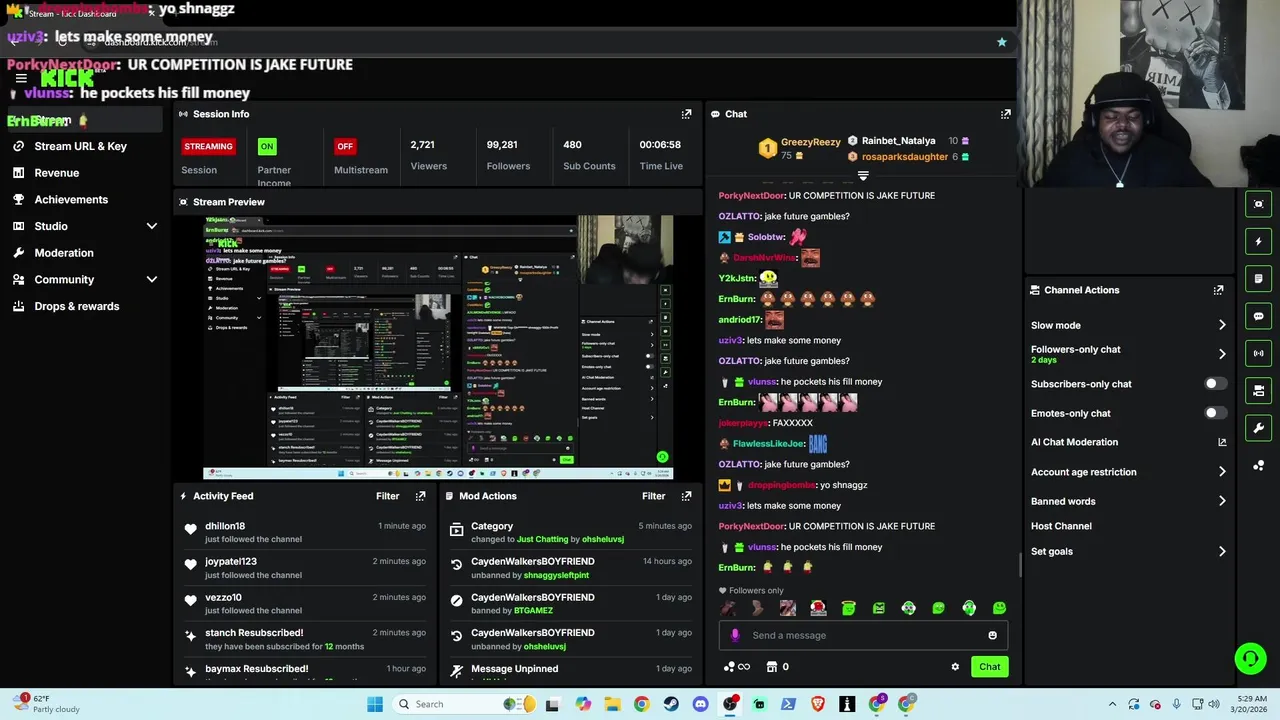This screenshot has width=1280, height=720.
Task: Click the red STREAMING session badge
Action: pos(208,146)
